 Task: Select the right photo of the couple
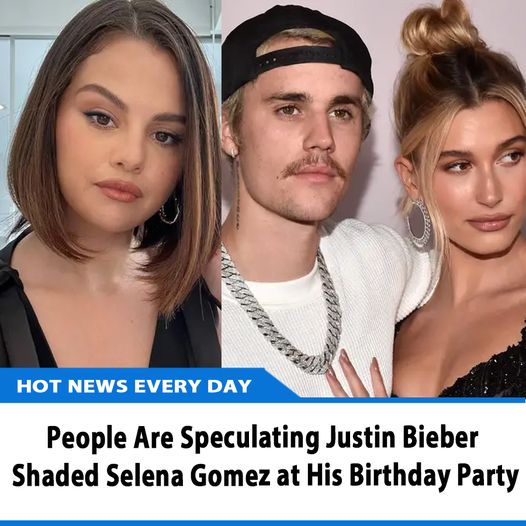coord(374,199)
